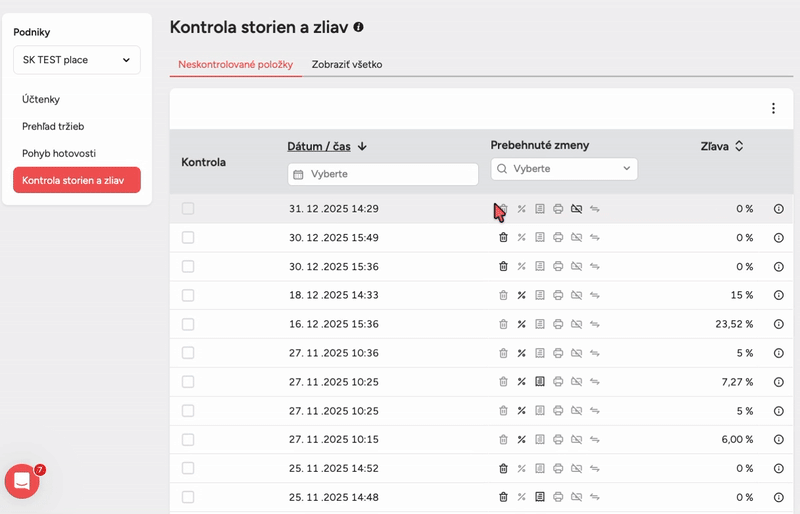
Task: Click trash icon in 30.12.2025 15:49 row
Action: tap(503, 238)
